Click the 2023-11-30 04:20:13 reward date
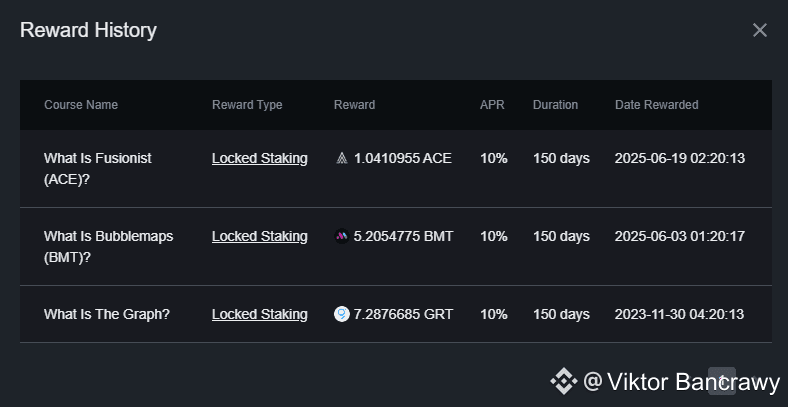The image size is (788, 407). [x=679, y=314]
